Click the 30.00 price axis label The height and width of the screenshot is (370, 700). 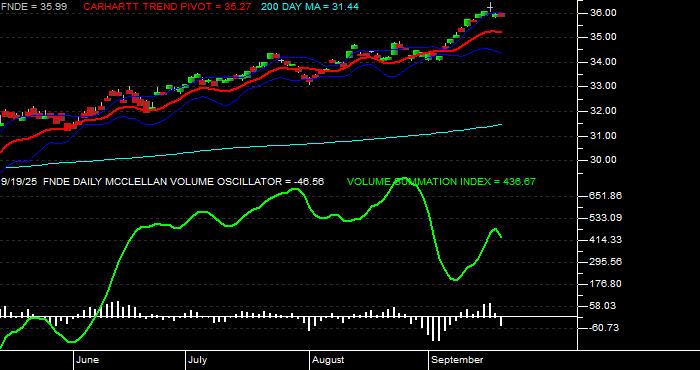coord(604,160)
